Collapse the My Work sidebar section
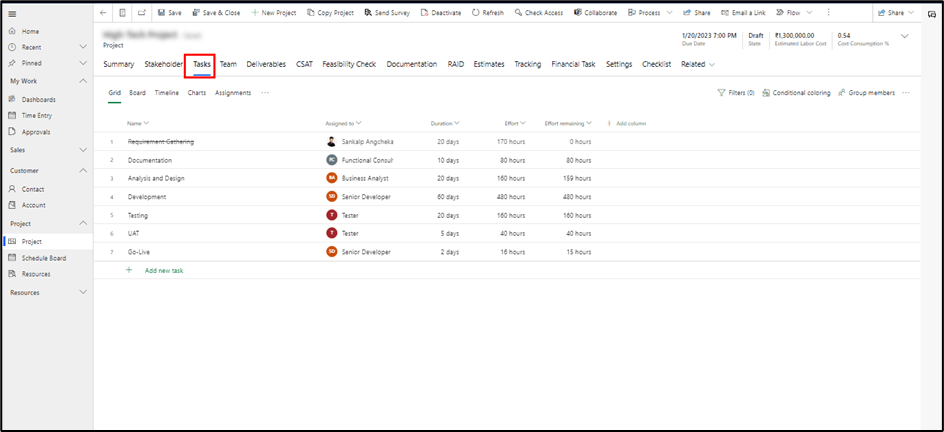This screenshot has width=944, height=432. pos(83,80)
